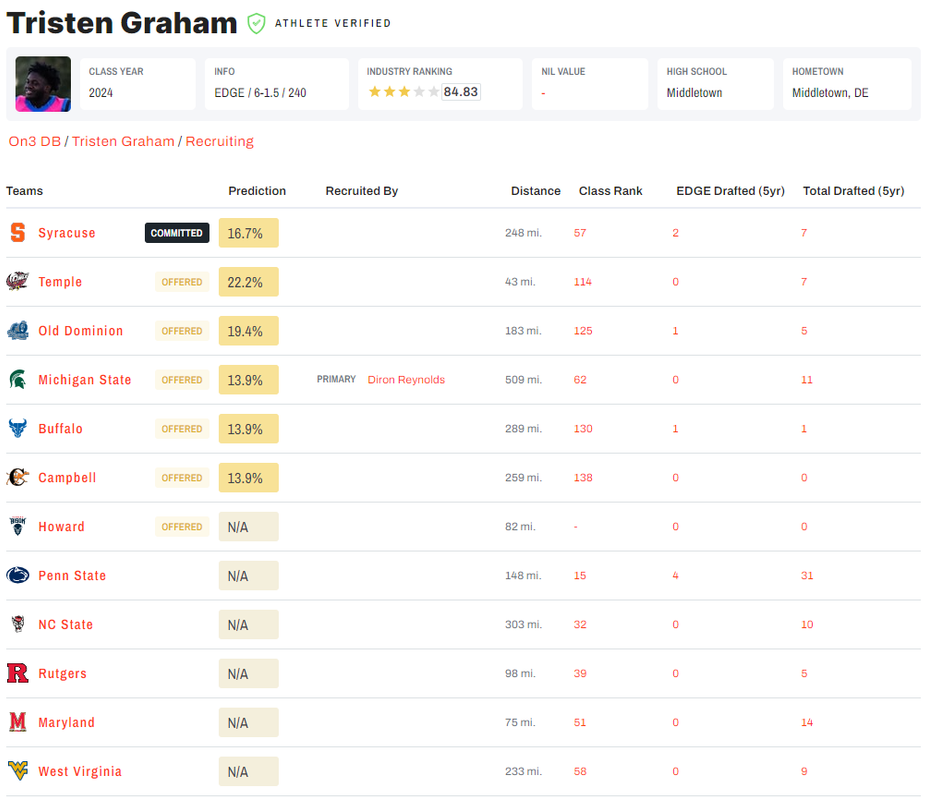This screenshot has height=800, width=928.
Task: Click the OFFERED badge for Howard
Action: click(x=182, y=527)
